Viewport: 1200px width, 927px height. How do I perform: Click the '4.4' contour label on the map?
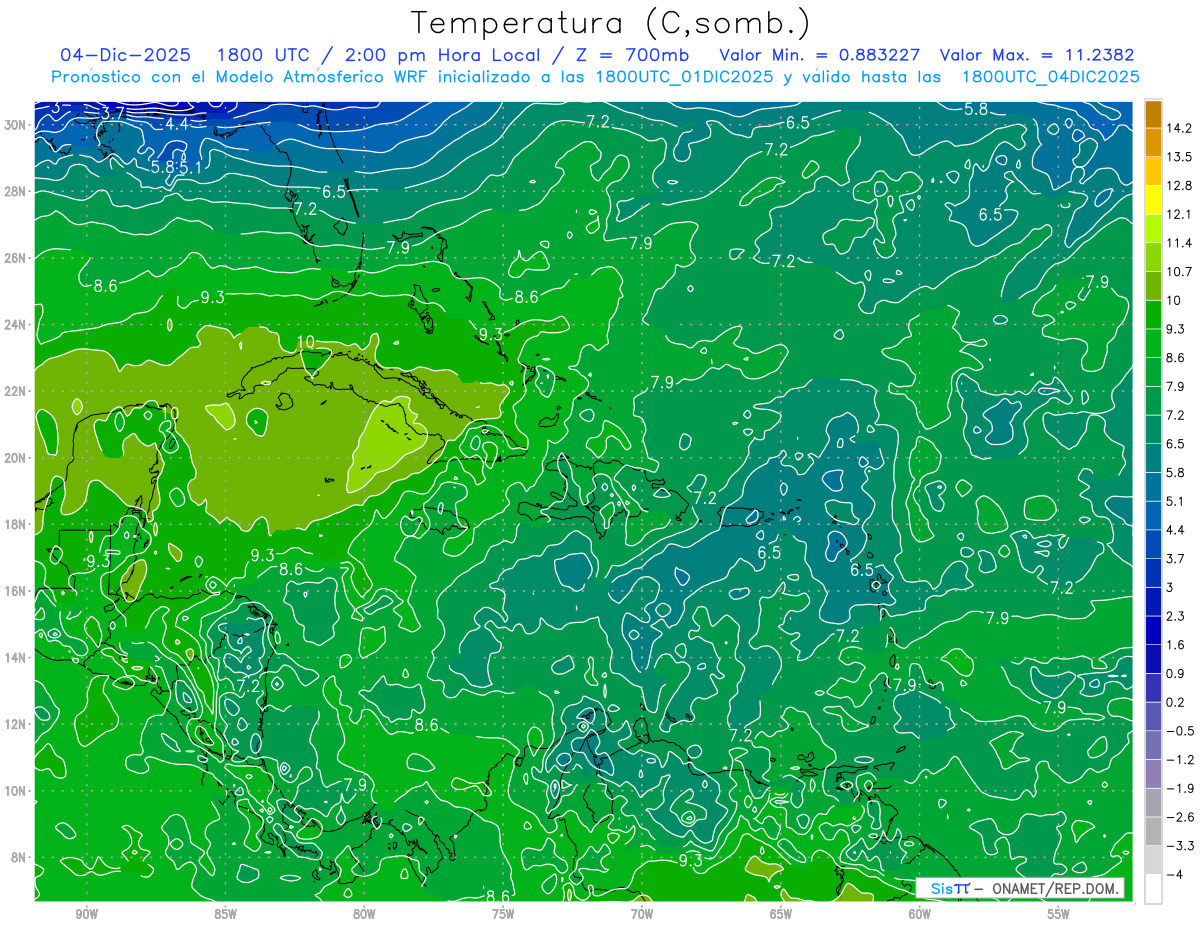pyautogui.click(x=177, y=124)
